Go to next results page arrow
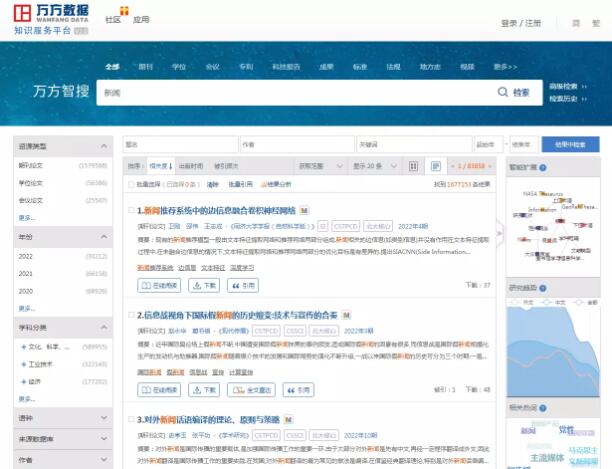 tap(490, 166)
